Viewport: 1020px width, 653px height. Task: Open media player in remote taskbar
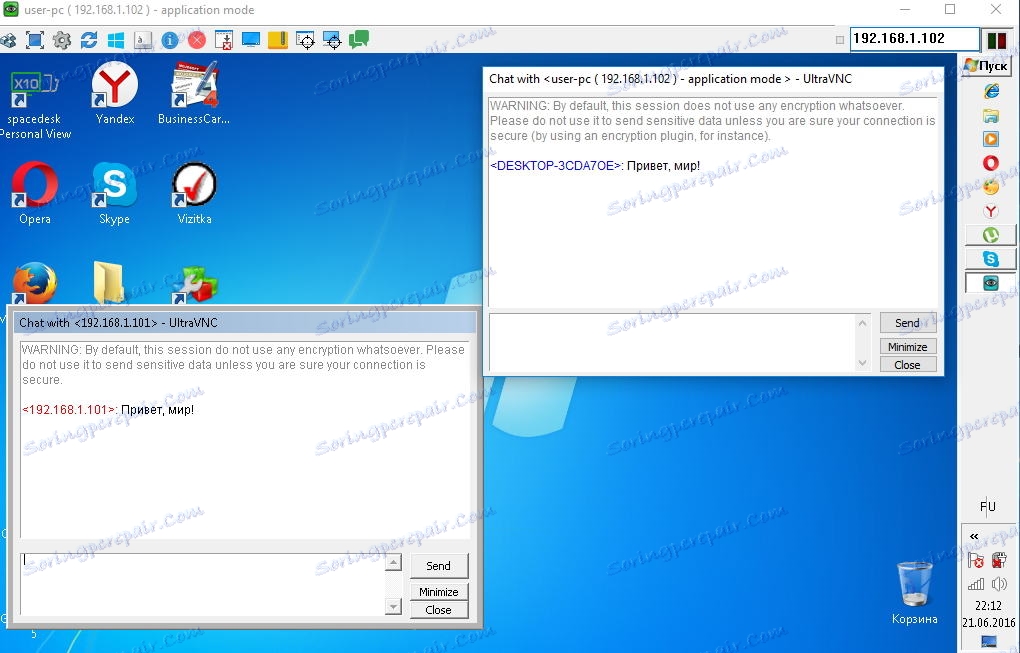(x=991, y=139)
